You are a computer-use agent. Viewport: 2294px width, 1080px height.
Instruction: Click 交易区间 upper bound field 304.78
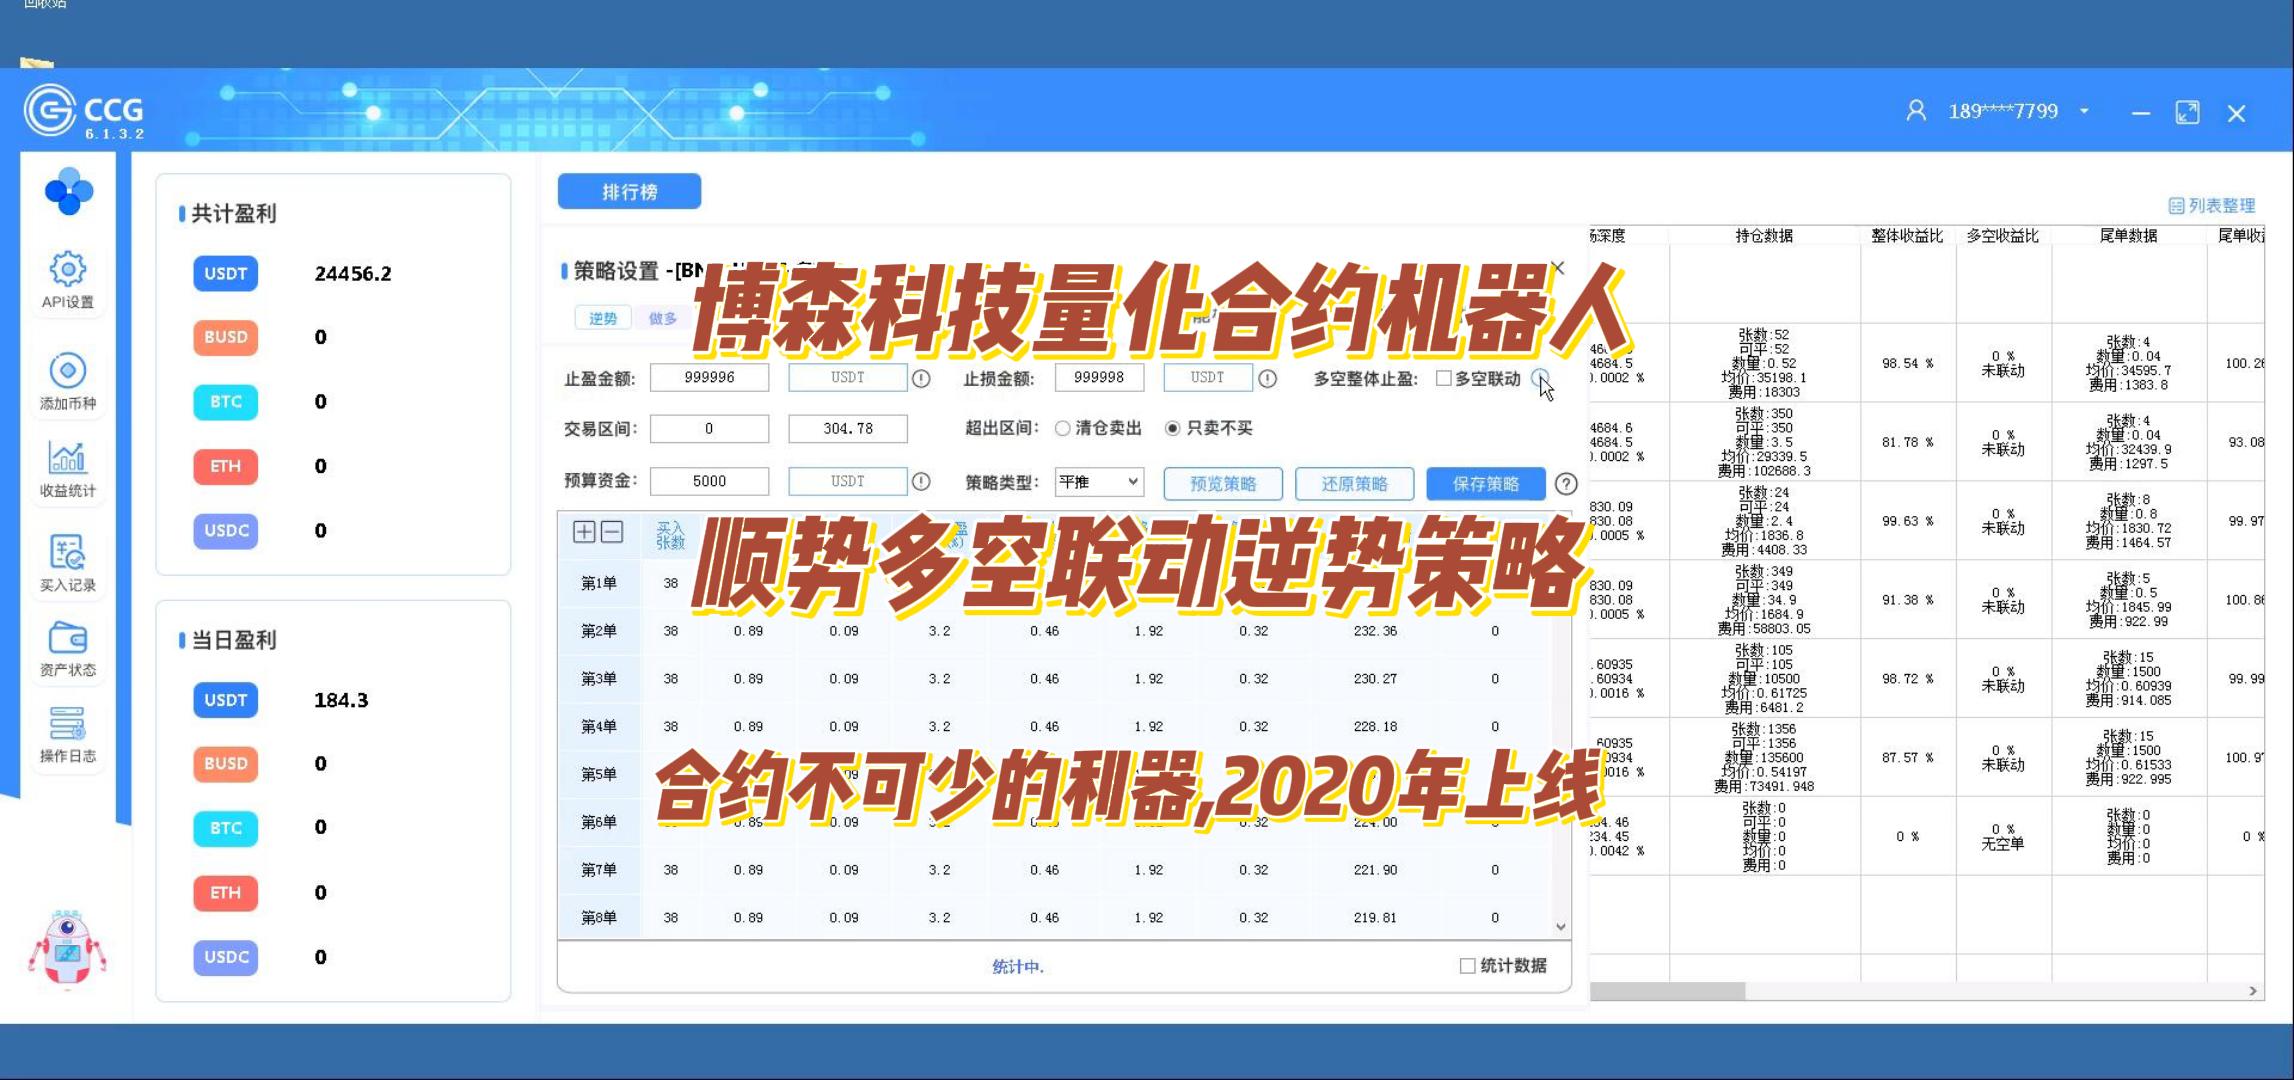click(847, 428)
